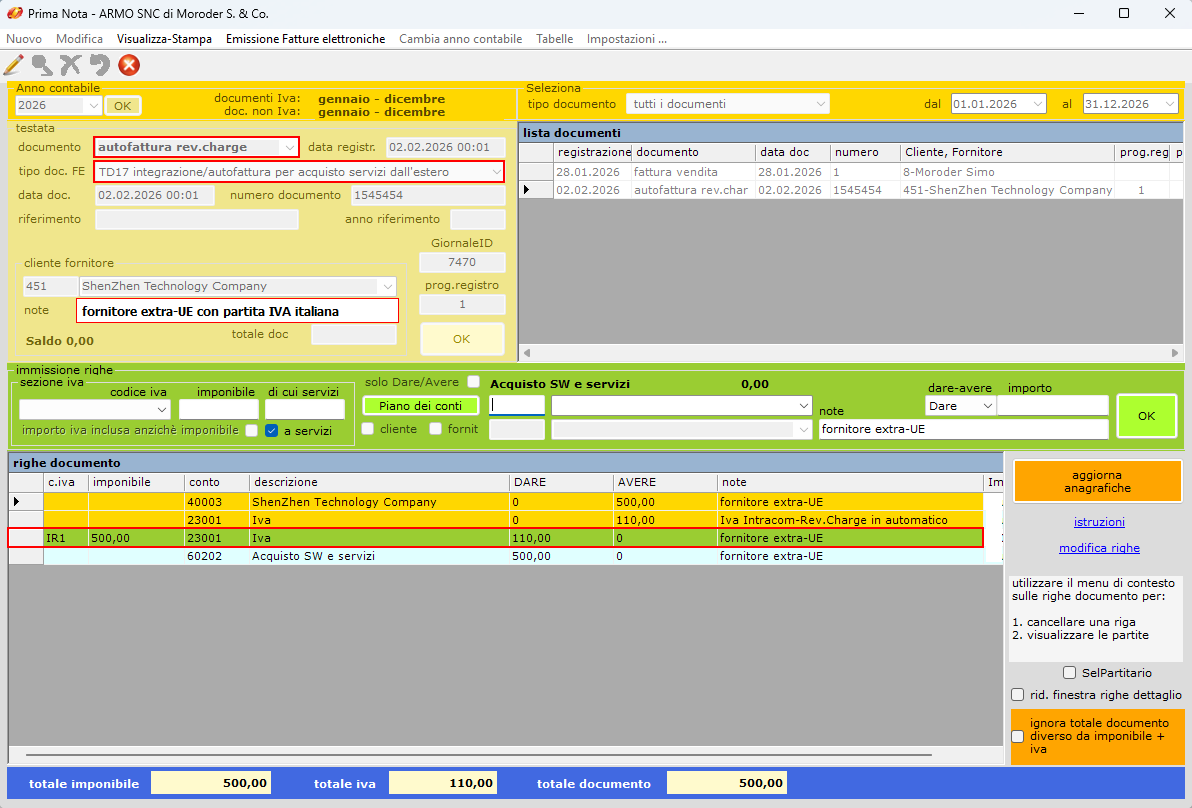Open the Visualizza-Stampa menu

coord(164,39)
